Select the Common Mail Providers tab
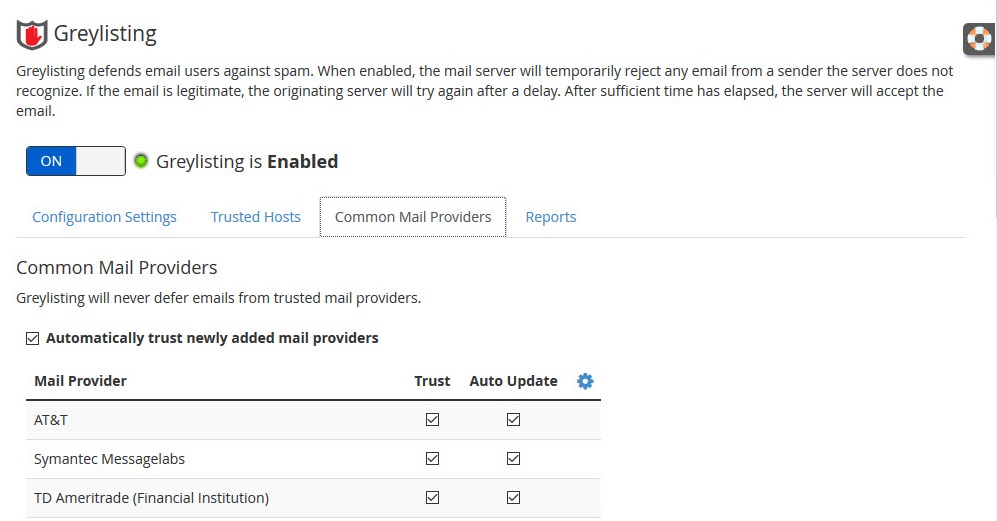 413,217
